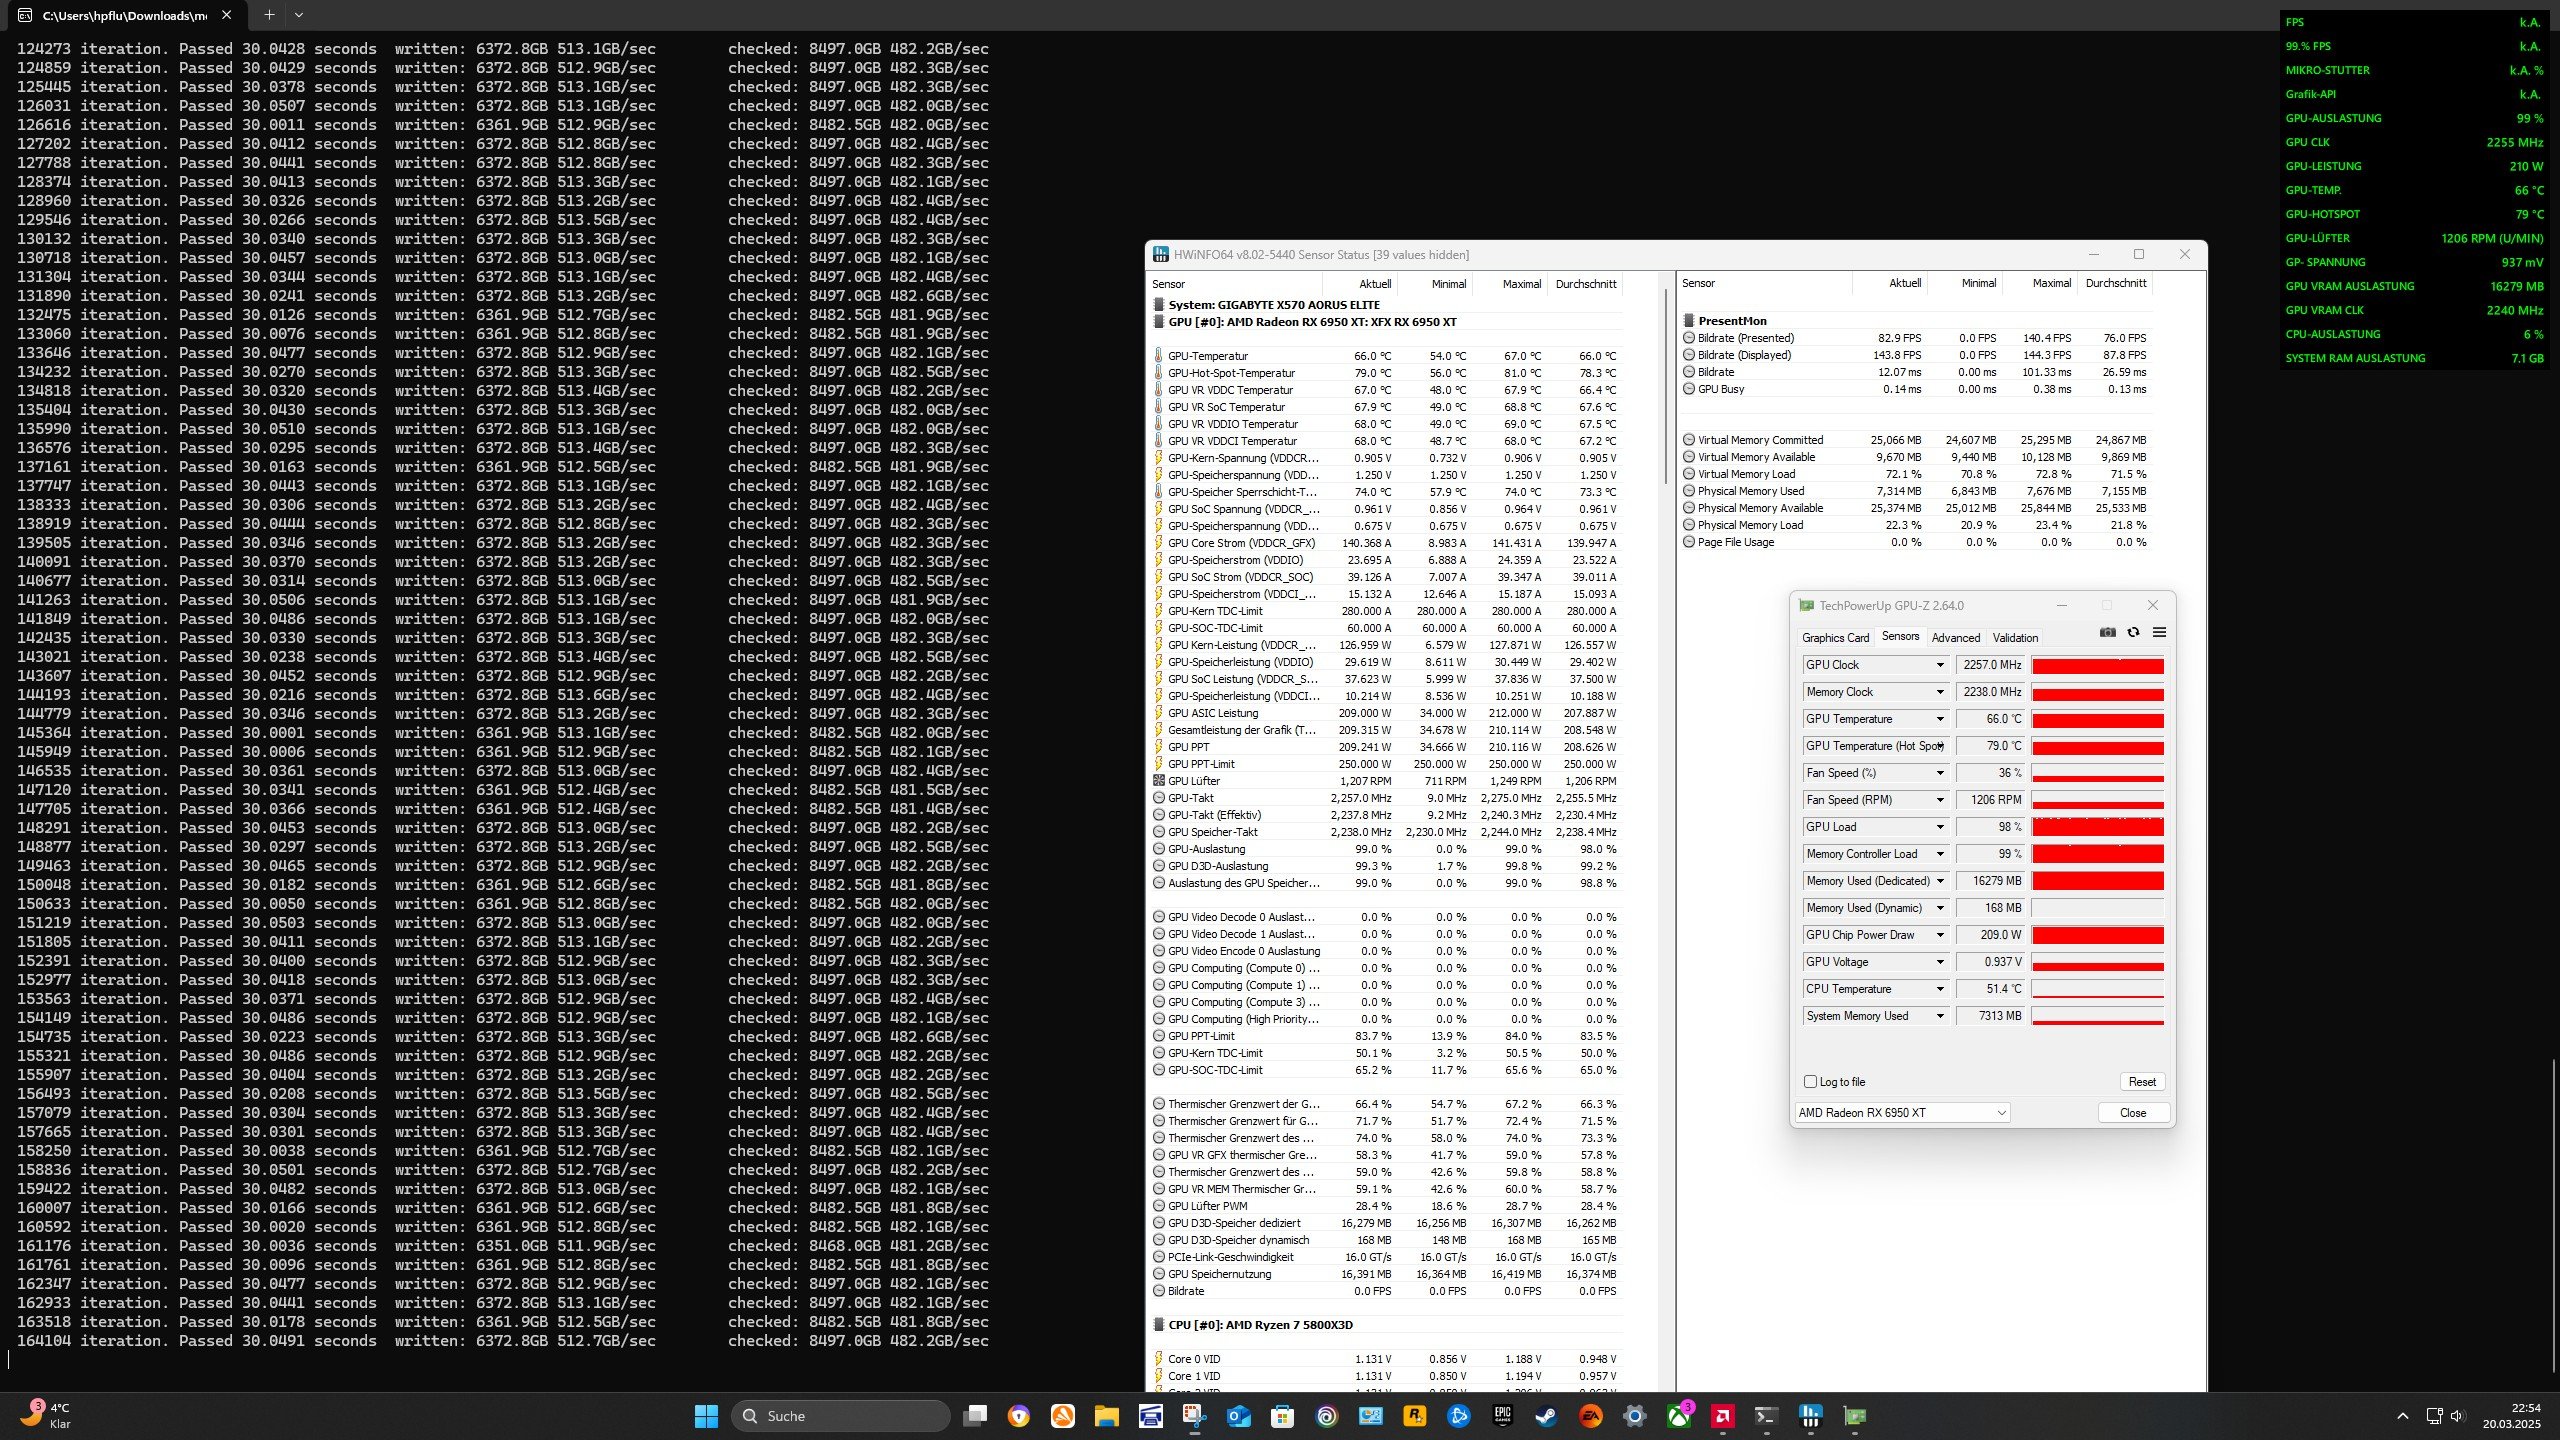Open Xbox app from the taskbar

1678,1416
